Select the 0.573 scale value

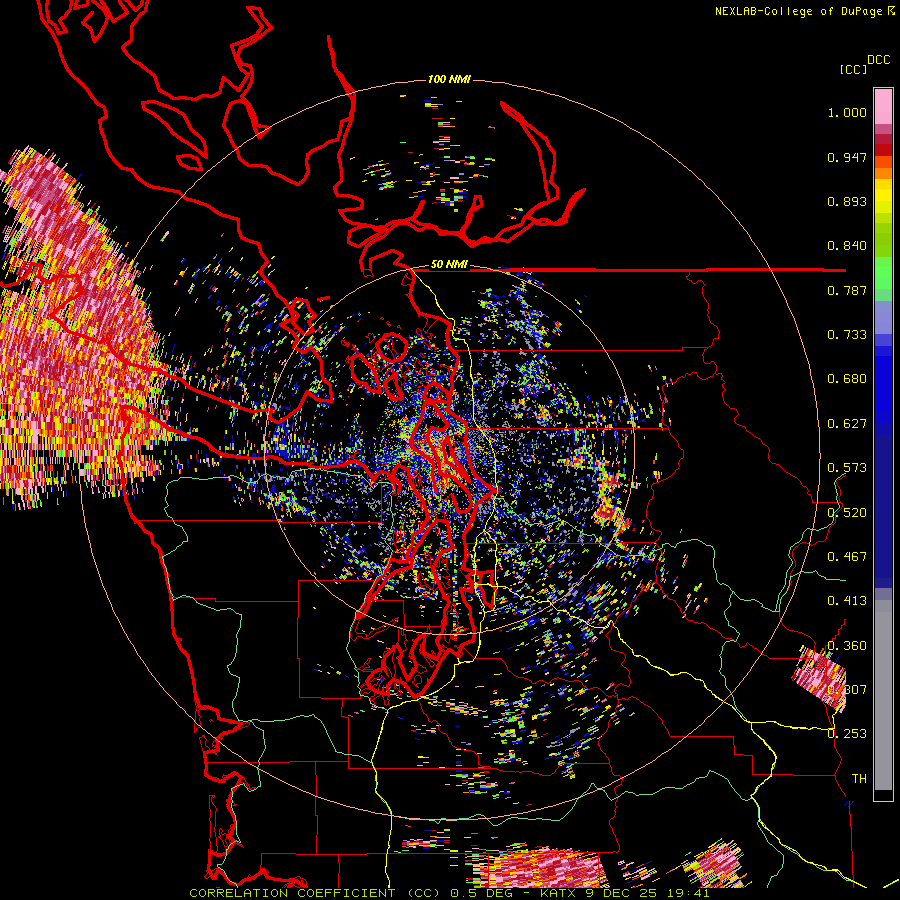(847, 468)
